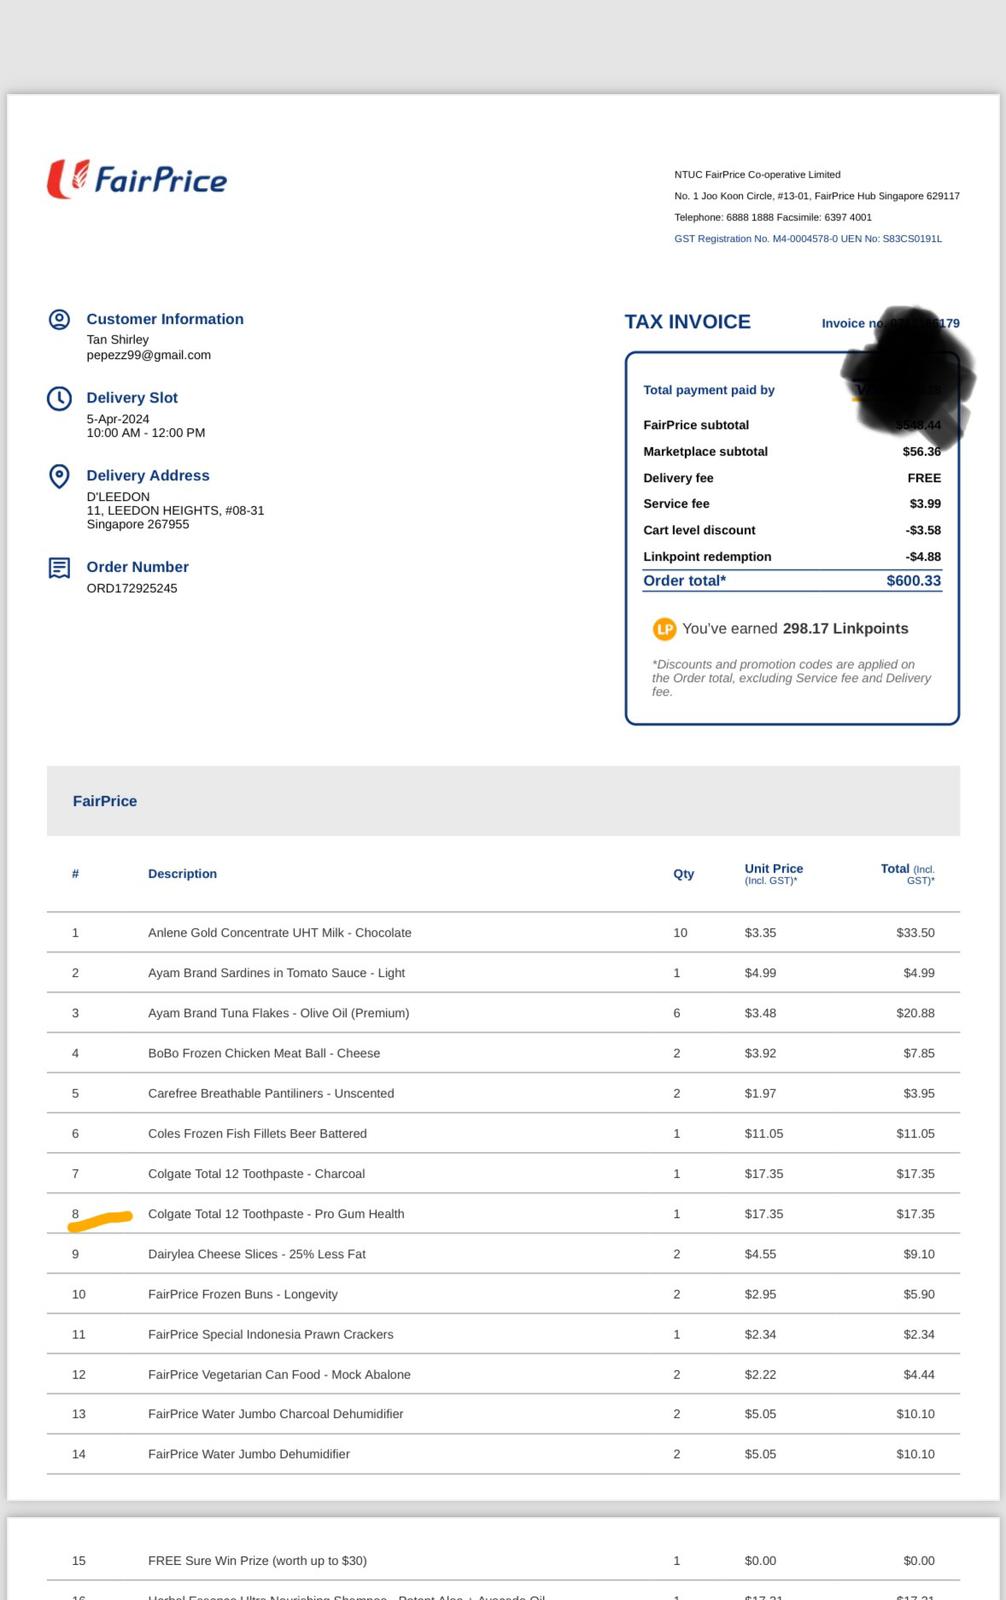1006x1600 pixels.
Task: Click the GST Registration No. line
Action: click(x=808, y=239)
